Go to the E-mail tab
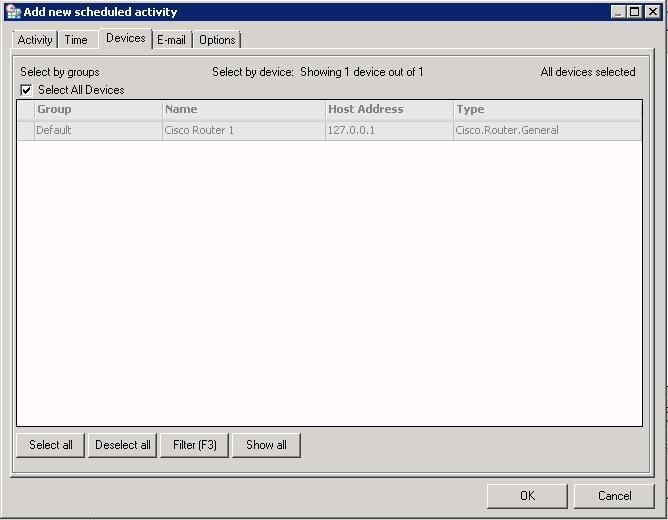 [x=171, y=40]
